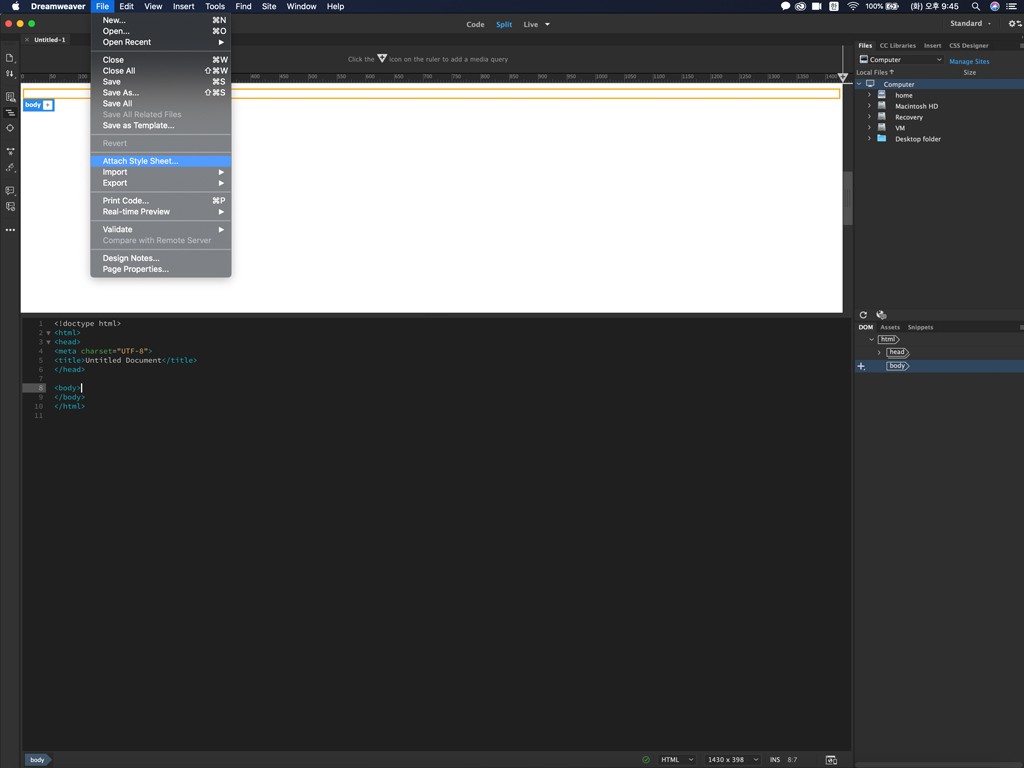
Task: Collapse the head tag on line 3
Action: tap(48, 342)
